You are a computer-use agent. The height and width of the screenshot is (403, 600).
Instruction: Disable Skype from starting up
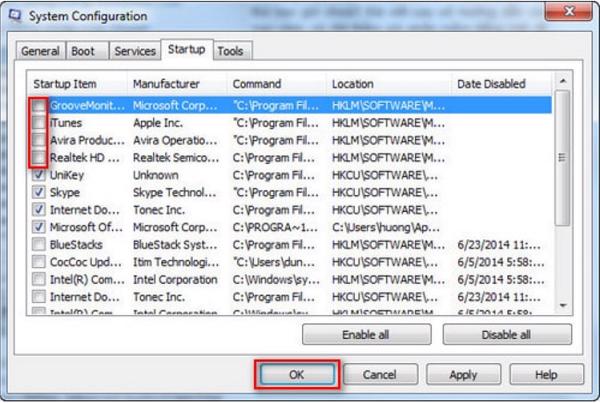(x=38, y=191)
